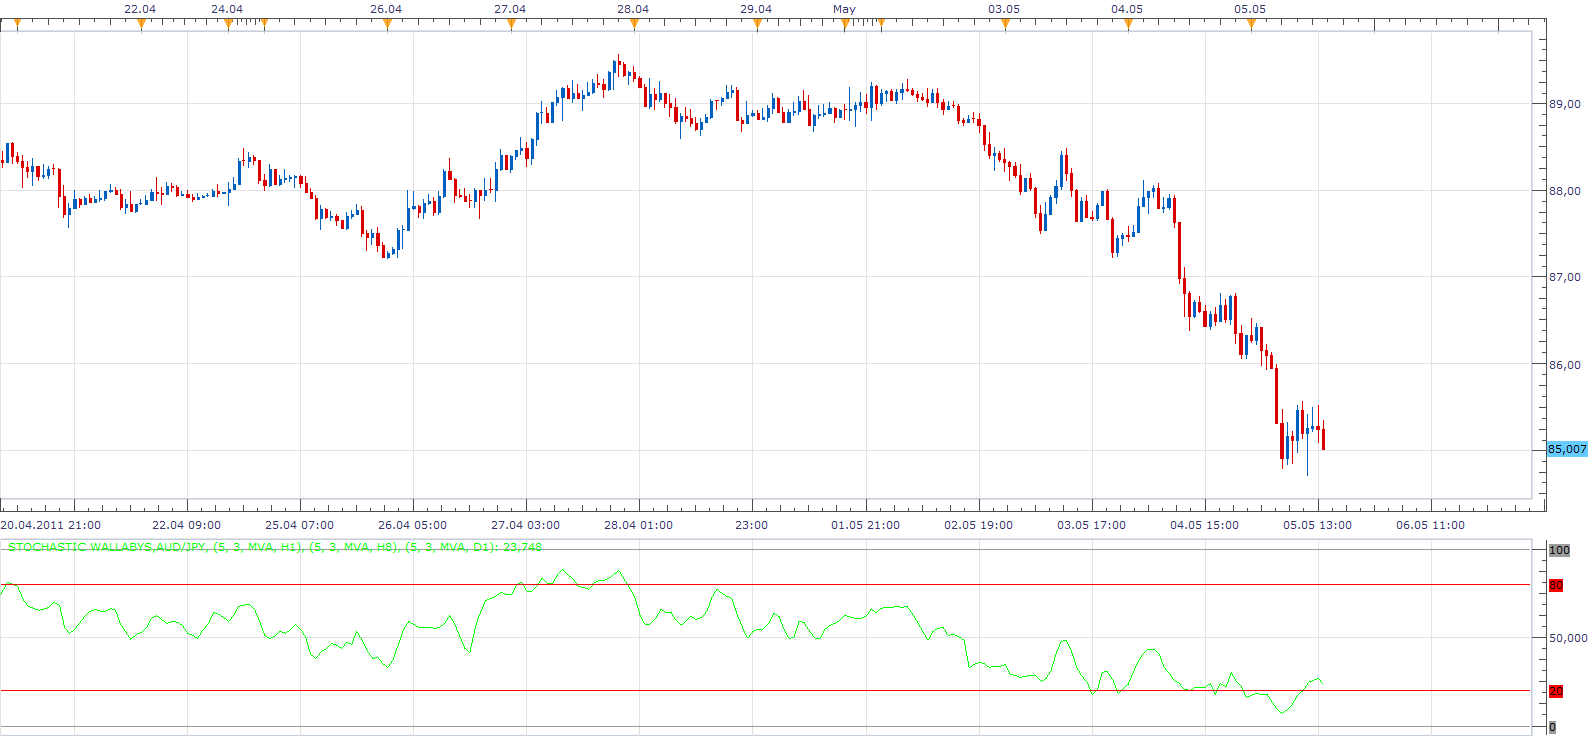Screen dimensions: 1596x736
Task: Click the orange marker under 26.04
Action: tap(387, 25)
